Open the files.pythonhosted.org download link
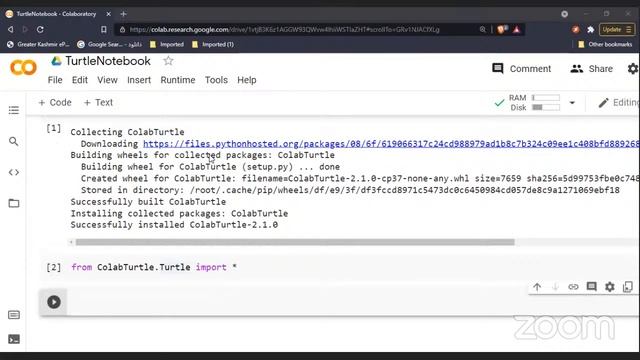The height and width of the screenshot is (360, 640). coord(391,144)
